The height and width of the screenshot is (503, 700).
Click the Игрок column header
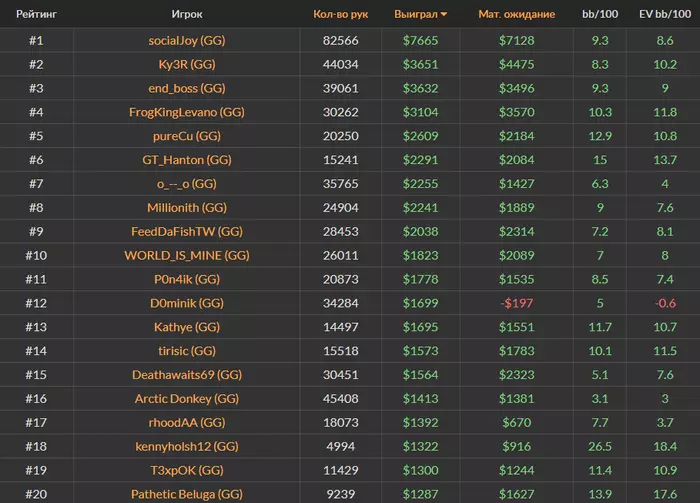tap(187, 15)
